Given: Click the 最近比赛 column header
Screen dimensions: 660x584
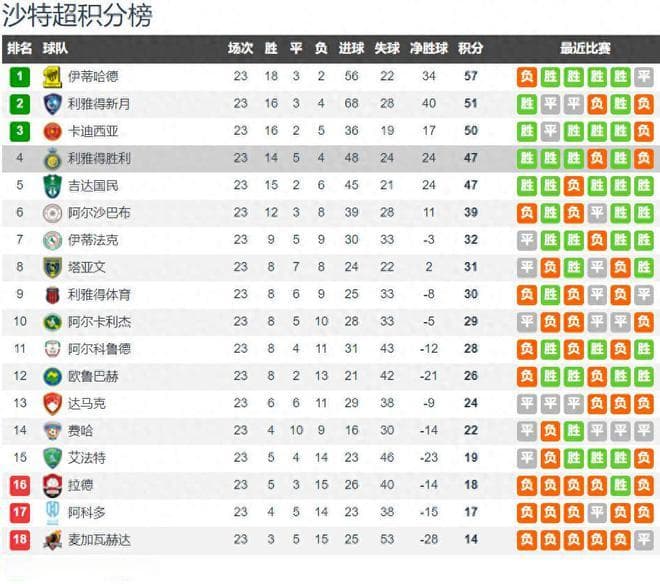Looking at the screenshot, I should pos(585,48).
